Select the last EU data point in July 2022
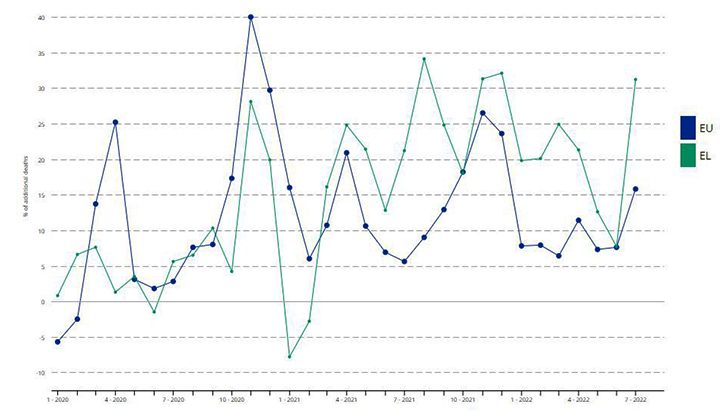 pyautogui.click(x=636, y=189)
